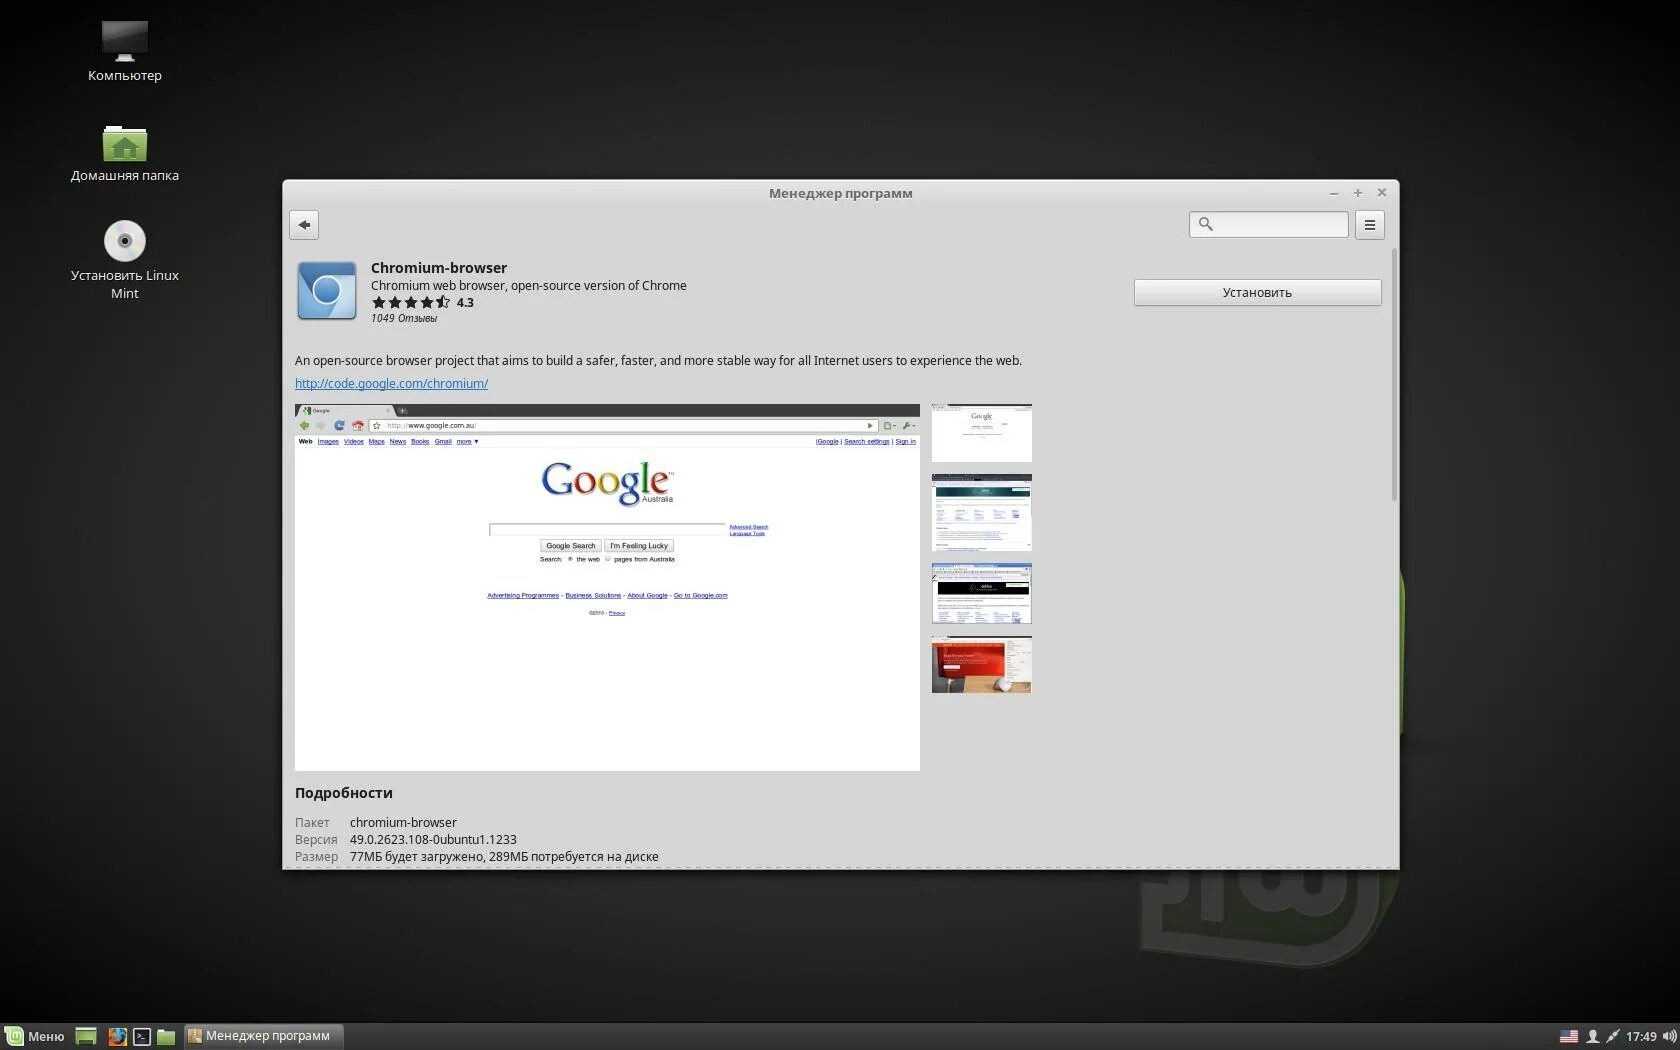Go back with the arrow button

[x=304, y=225]
